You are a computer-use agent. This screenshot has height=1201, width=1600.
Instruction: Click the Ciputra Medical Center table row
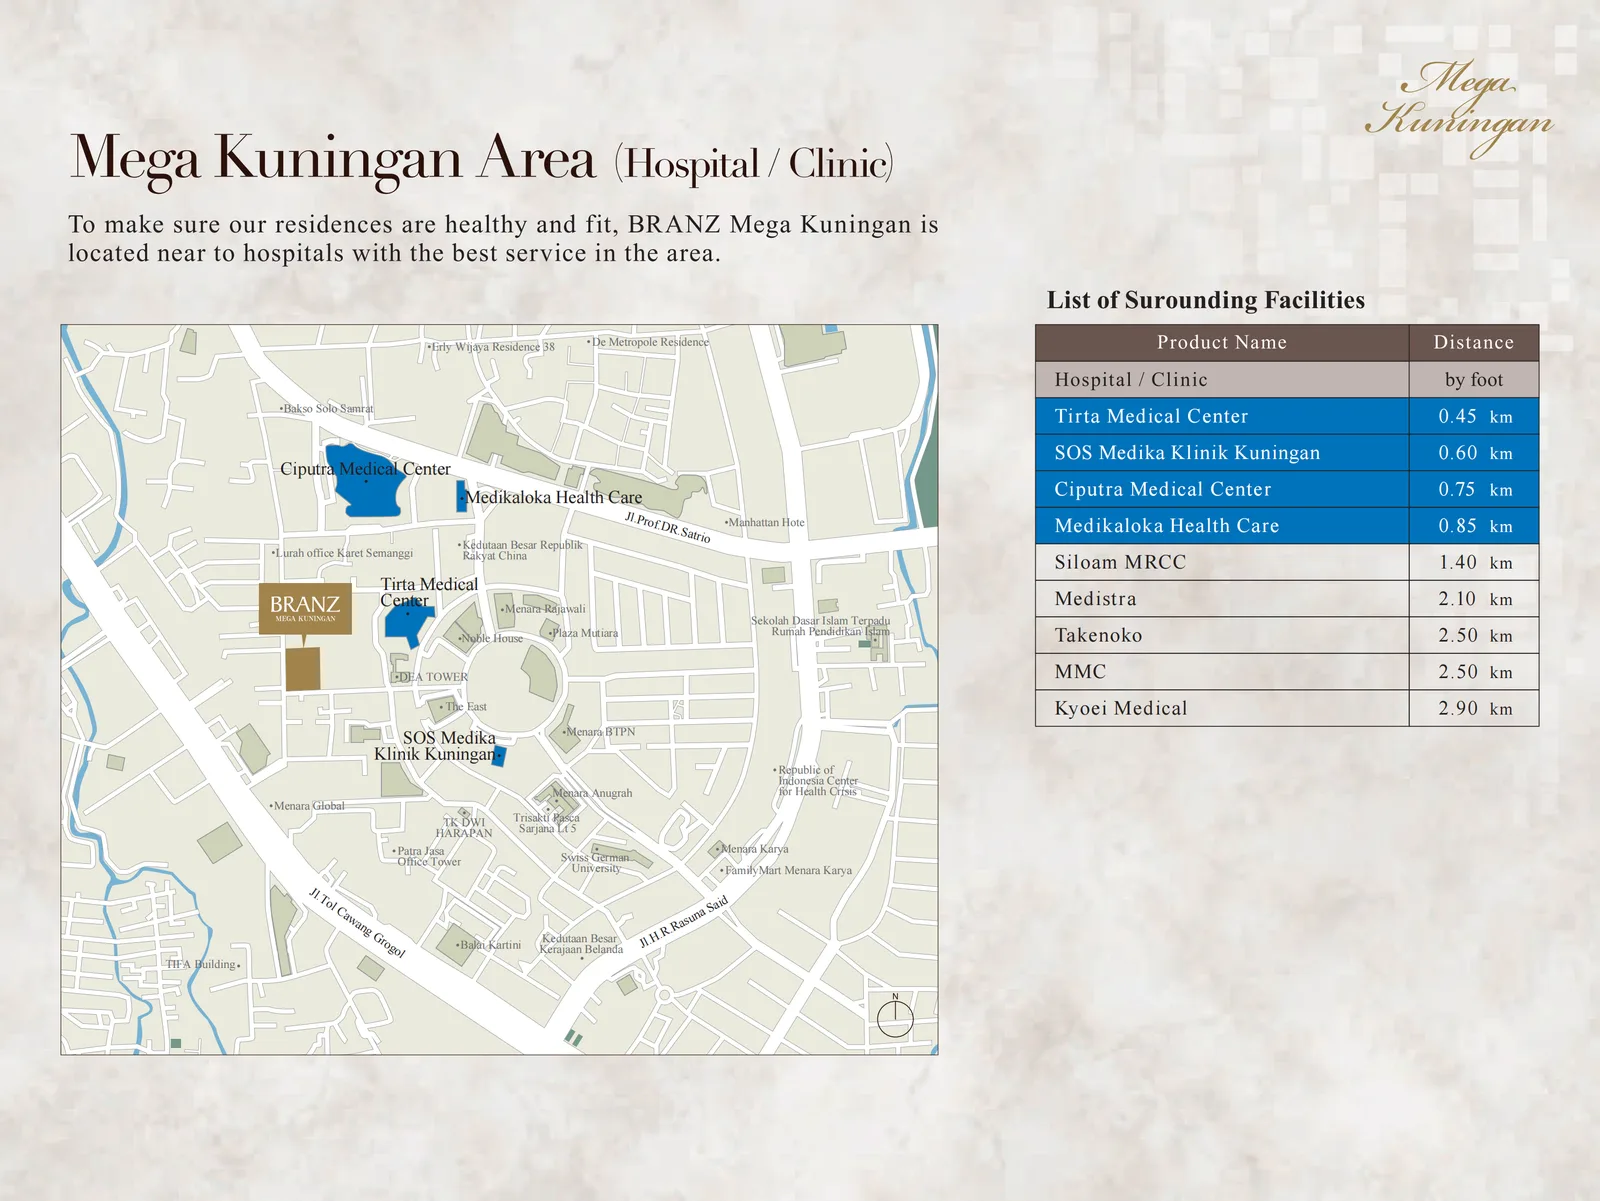[1287, 489]
